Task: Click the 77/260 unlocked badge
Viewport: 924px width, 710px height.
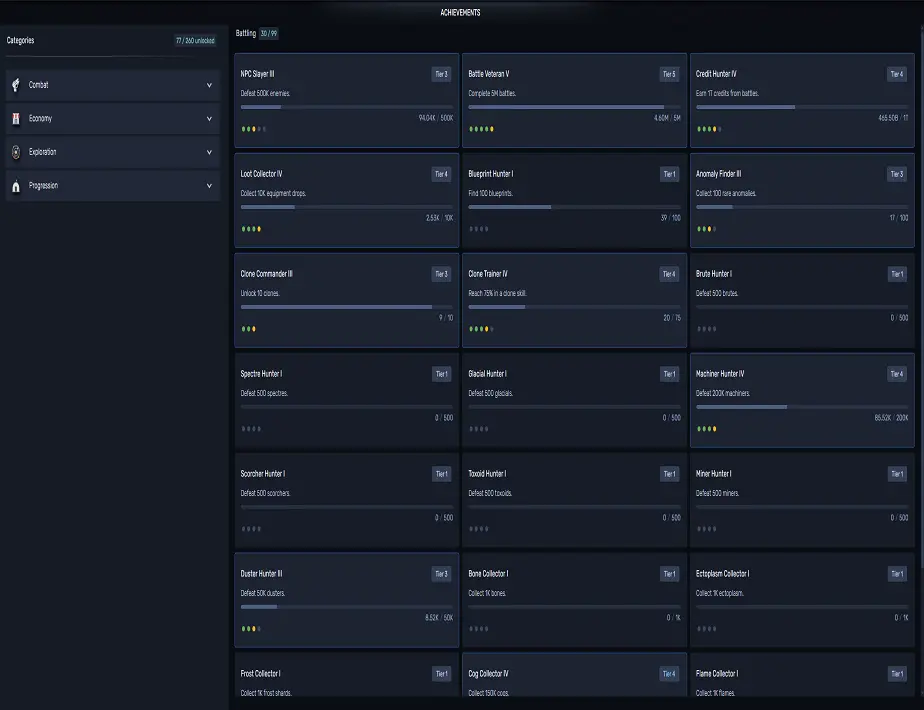Action: [195, 41]
